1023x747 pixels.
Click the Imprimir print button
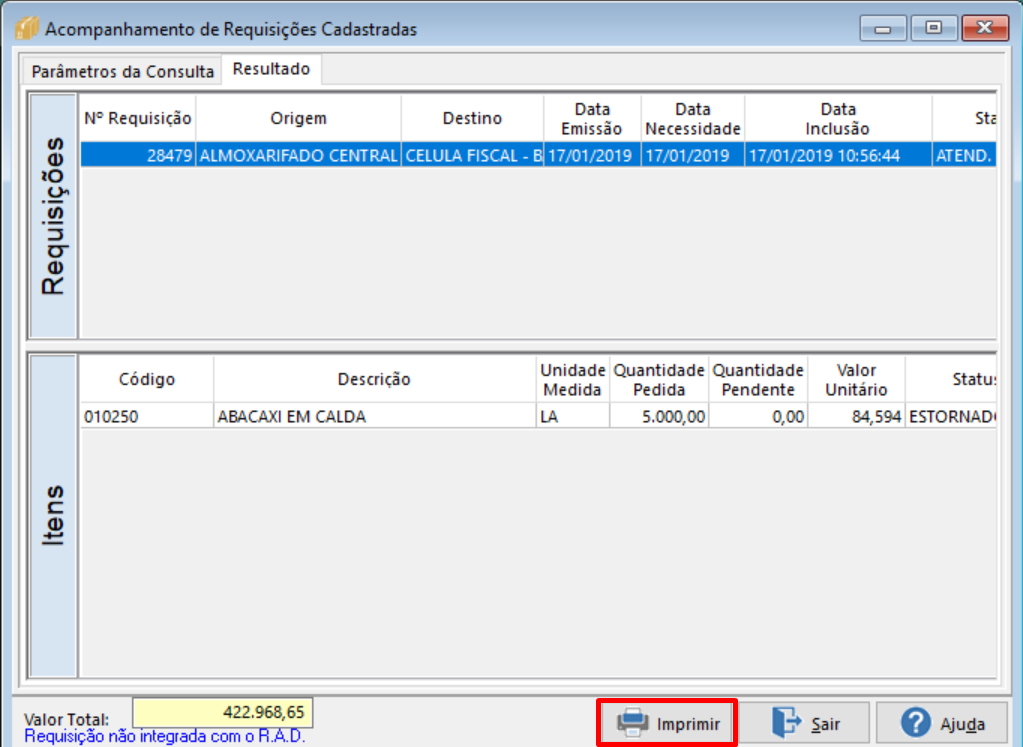tap(667, 723)
